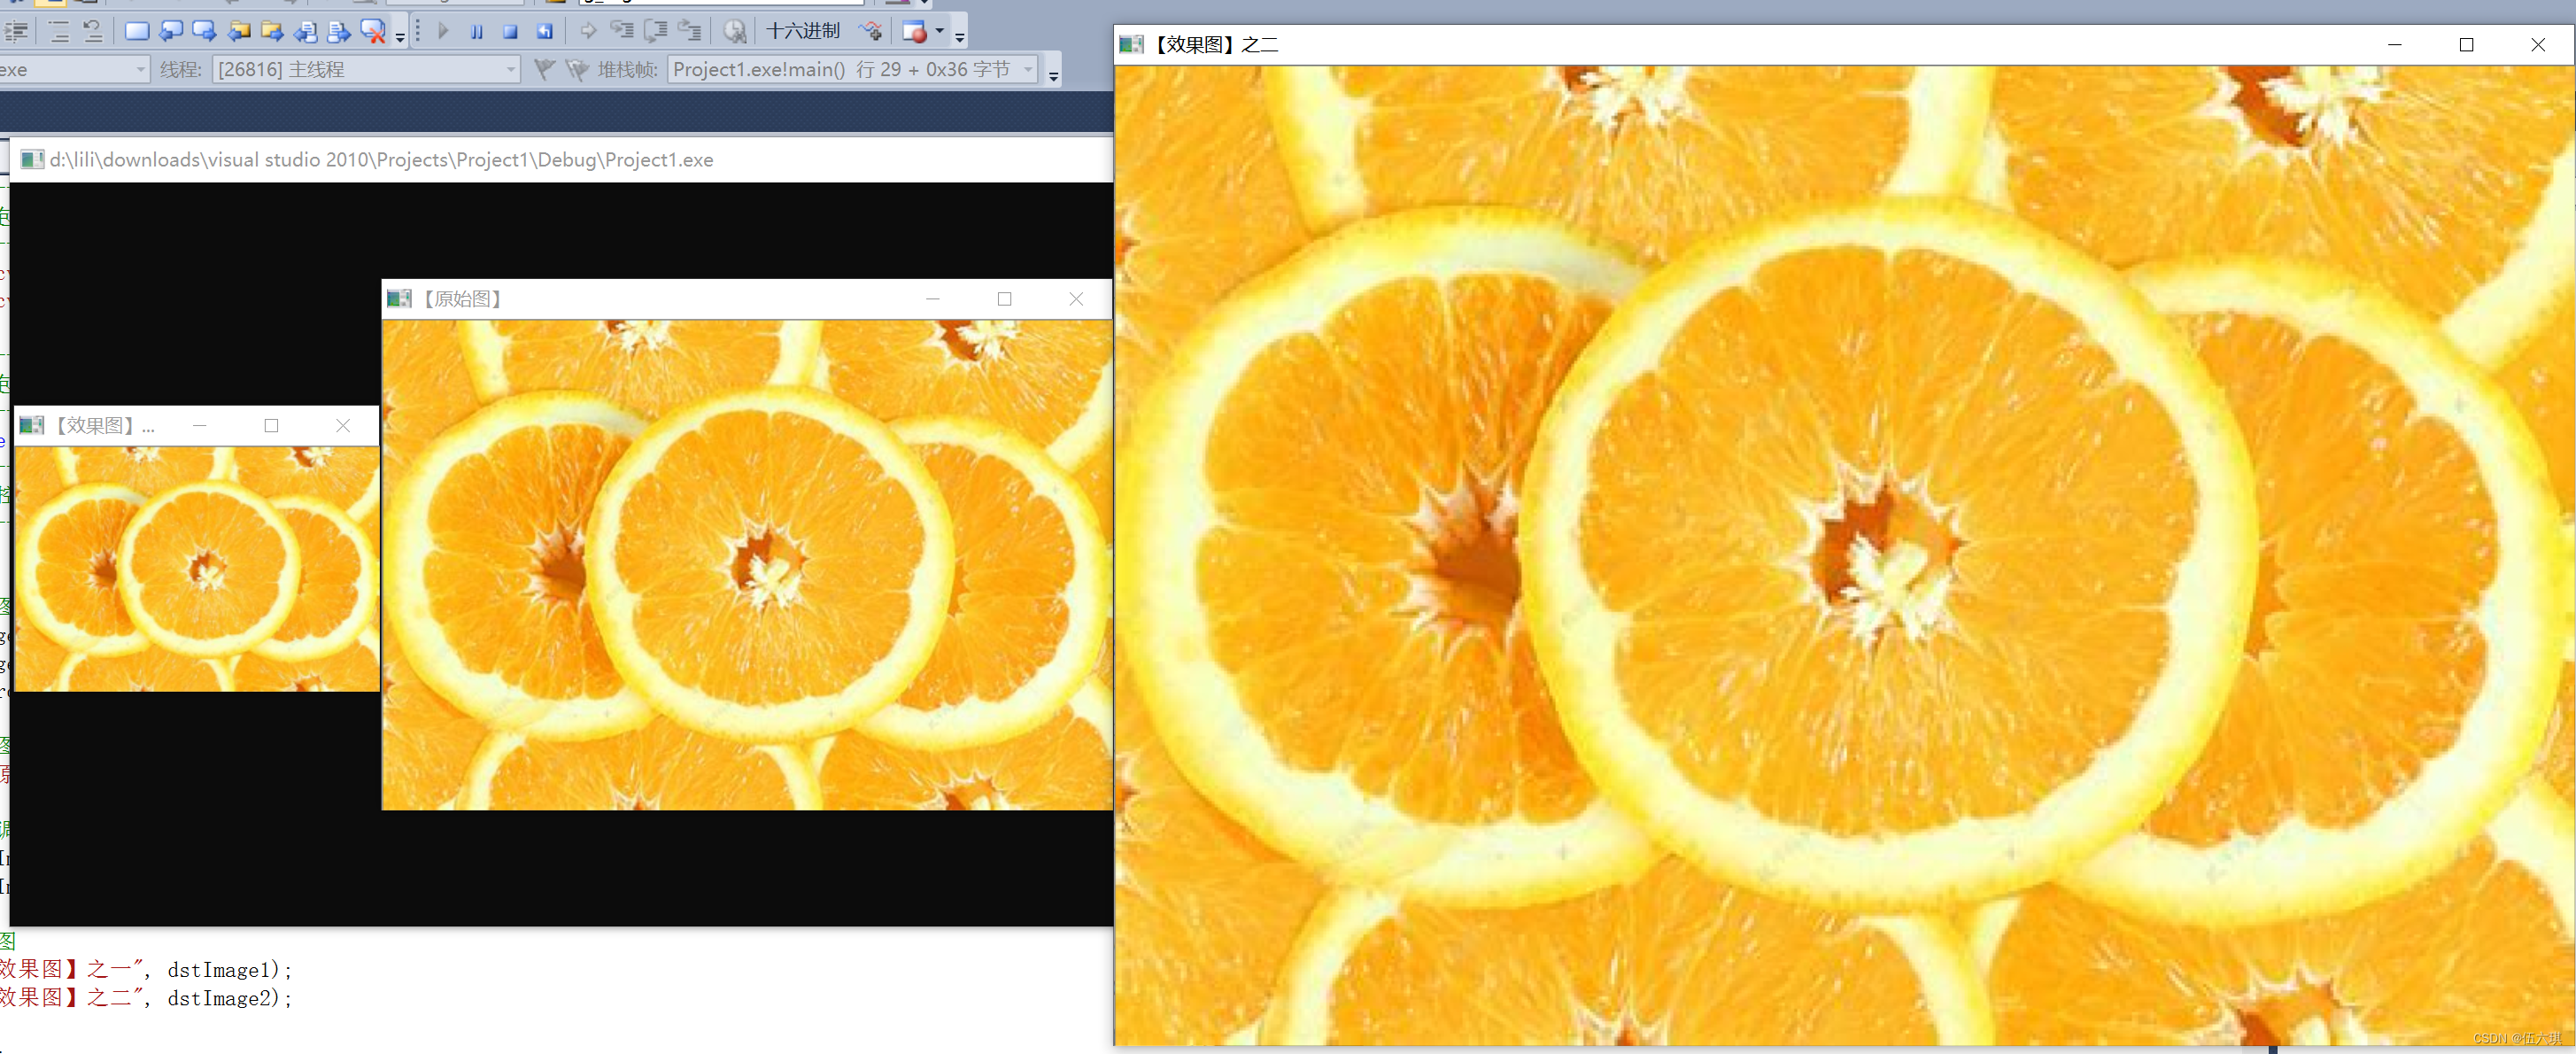Click the image in 【效果图】之二 window
The image size is (2576, 1054).
[x=1844, y=556]
